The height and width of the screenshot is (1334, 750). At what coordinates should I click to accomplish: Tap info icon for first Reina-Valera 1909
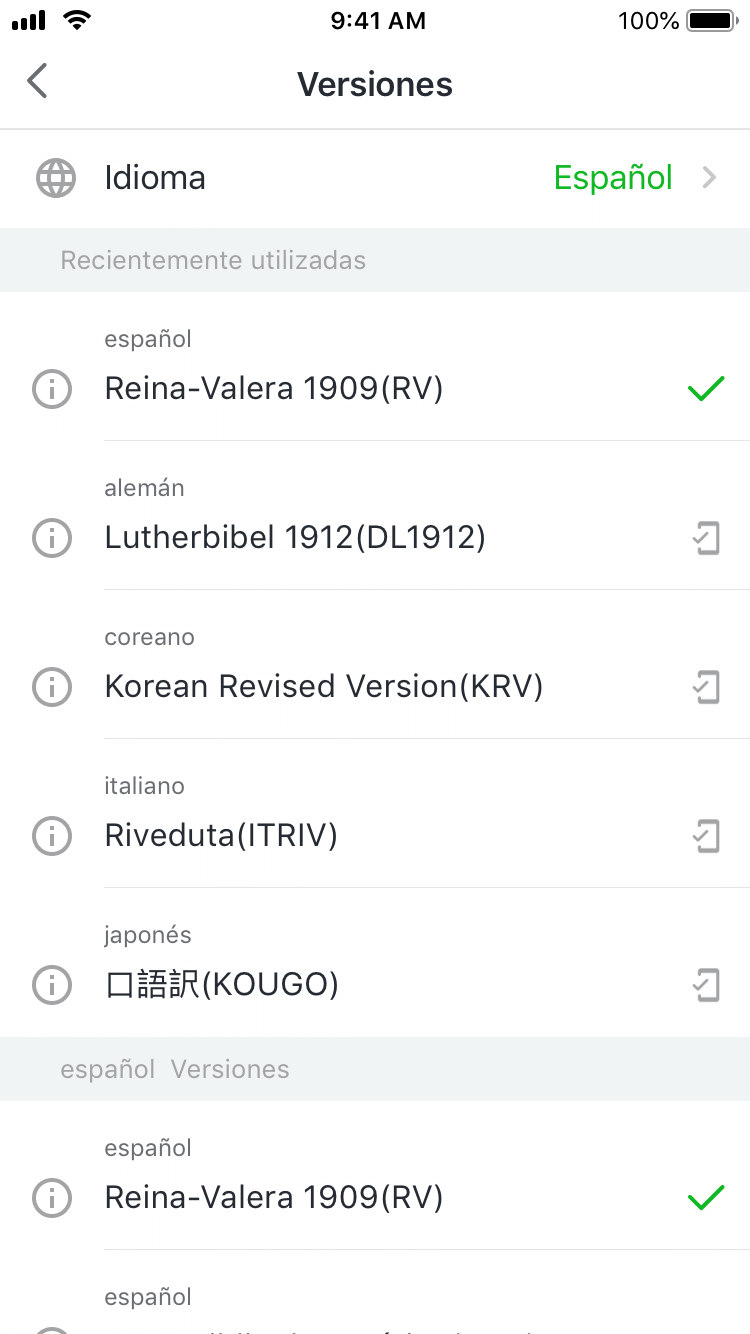(x=52, y=389)
